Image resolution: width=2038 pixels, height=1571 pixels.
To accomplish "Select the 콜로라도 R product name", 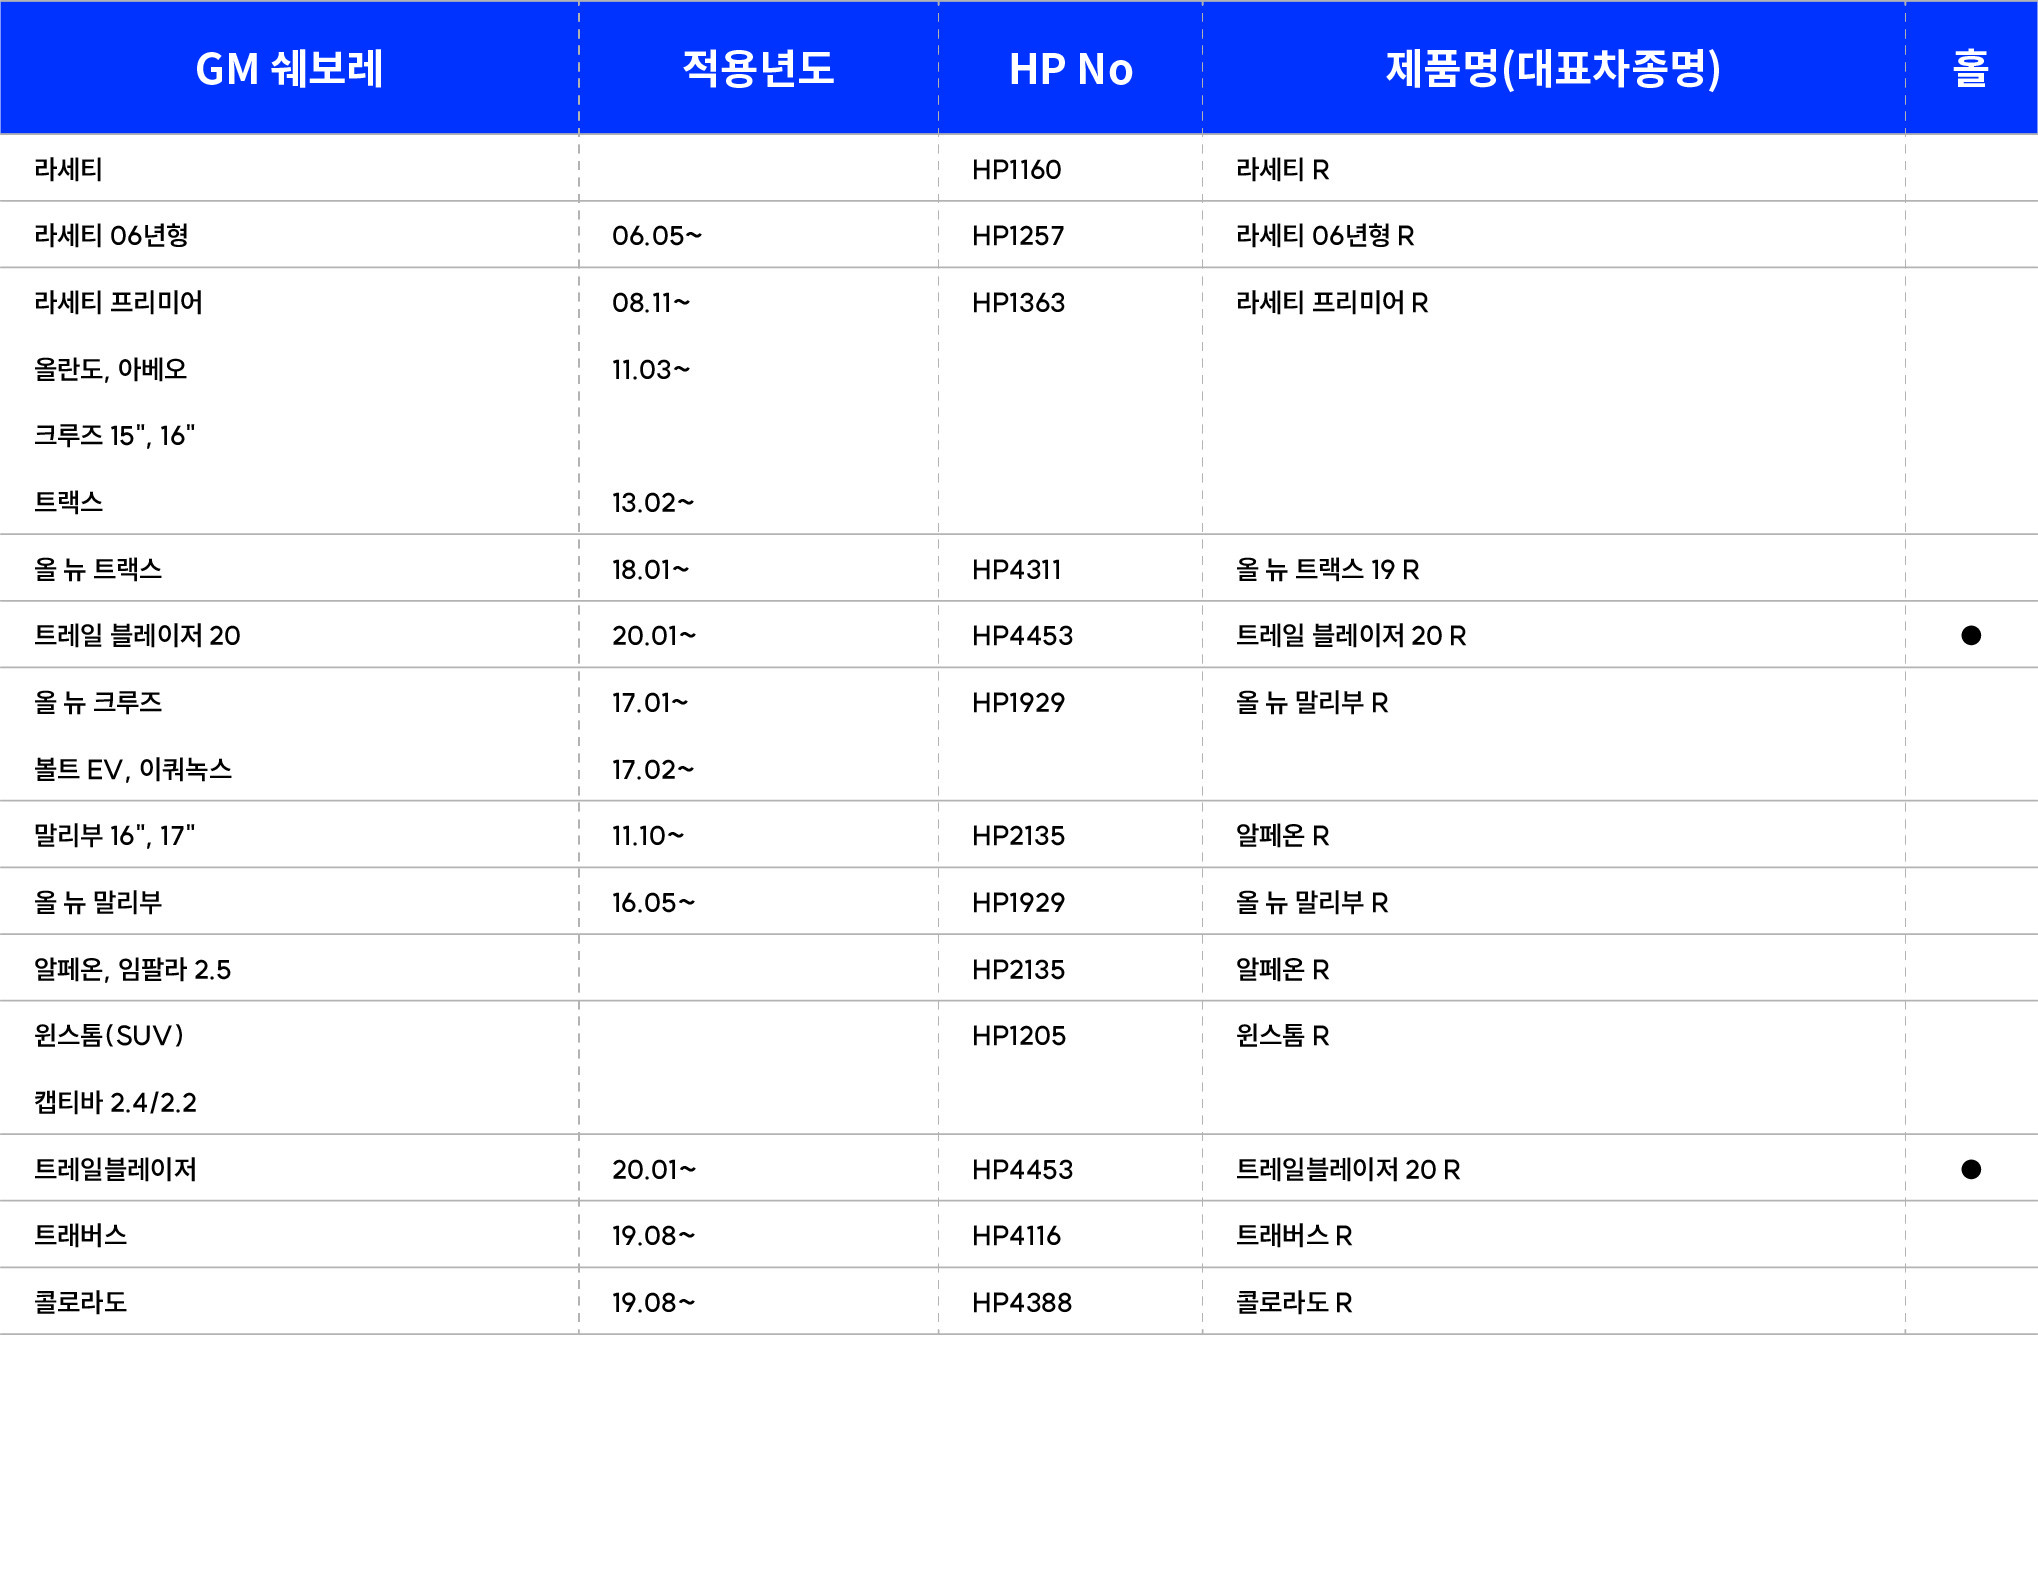I will click(1294, 1302).
